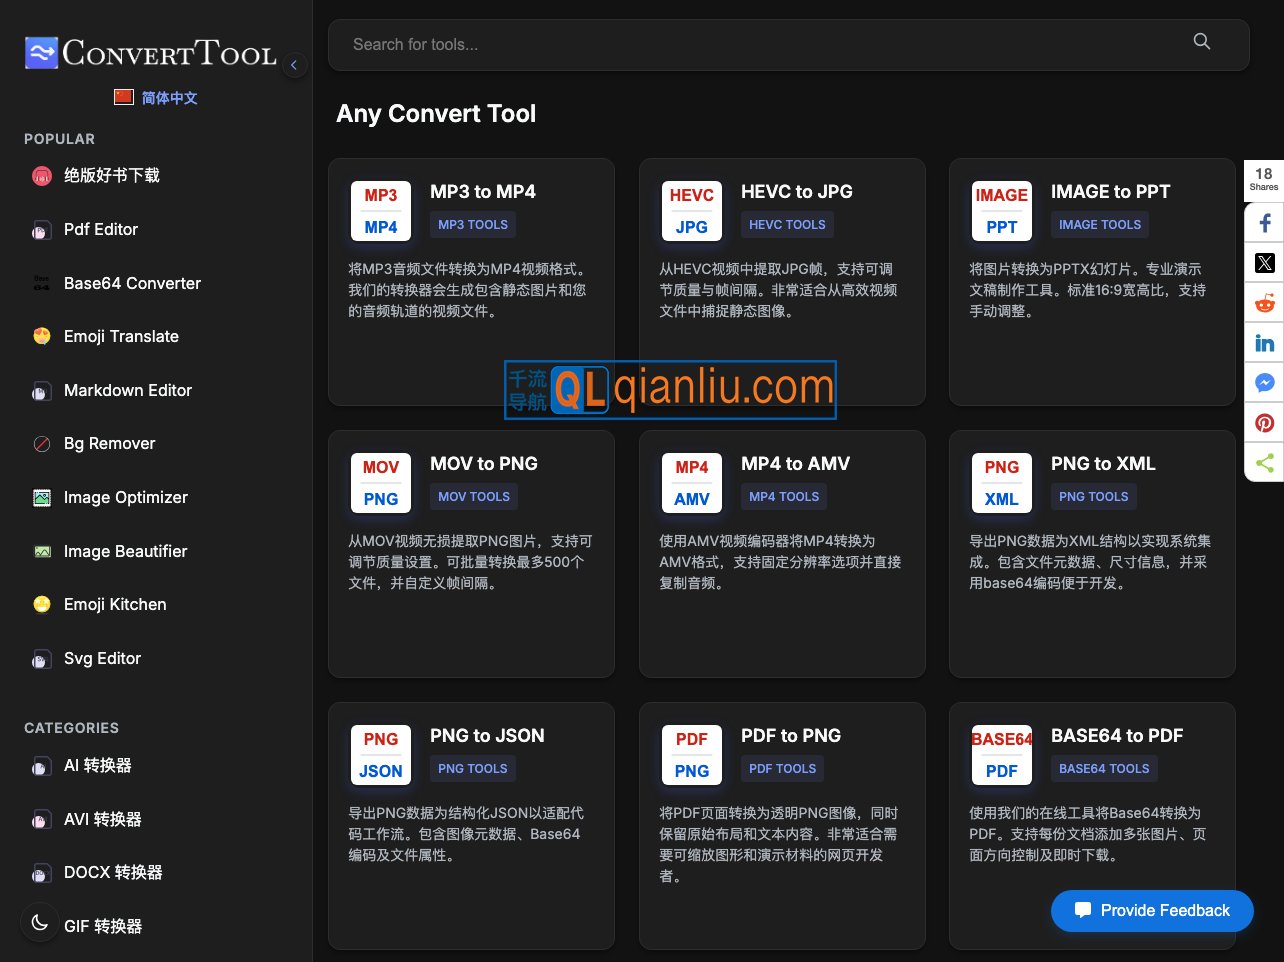Share page on LinkedIn
This screenshot has width=1284, height=962.
click(x=1264, y=343)
